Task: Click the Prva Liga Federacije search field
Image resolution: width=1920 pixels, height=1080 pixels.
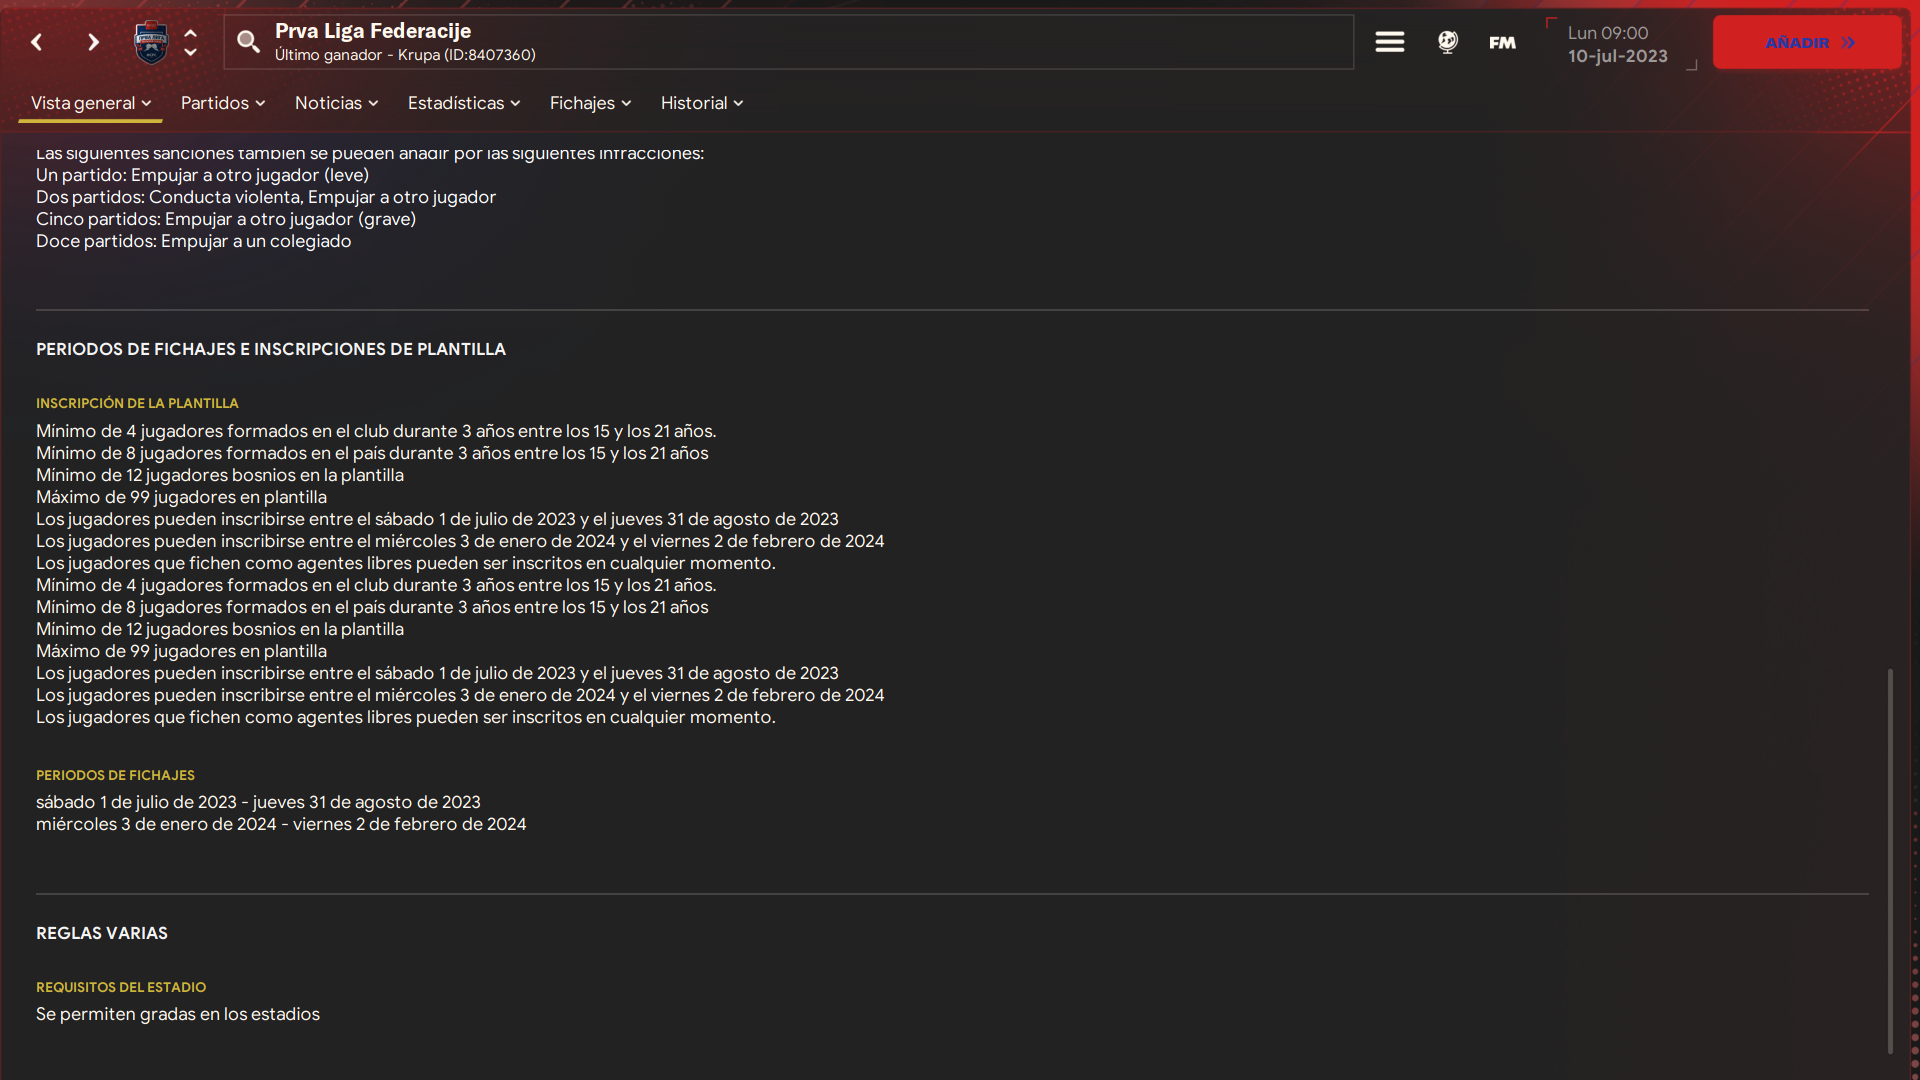Action: click(x=789, y=42)
